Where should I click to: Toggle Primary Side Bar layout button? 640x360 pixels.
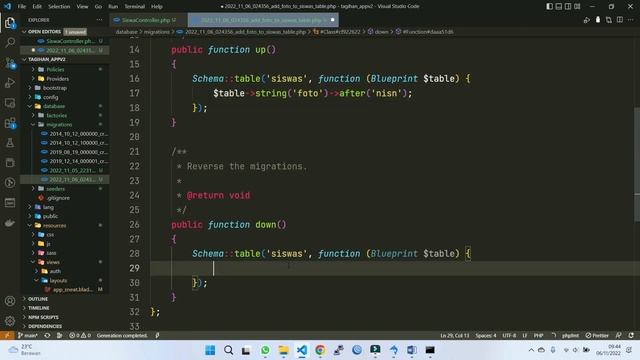pyautogui.click(x=549, y=7)
